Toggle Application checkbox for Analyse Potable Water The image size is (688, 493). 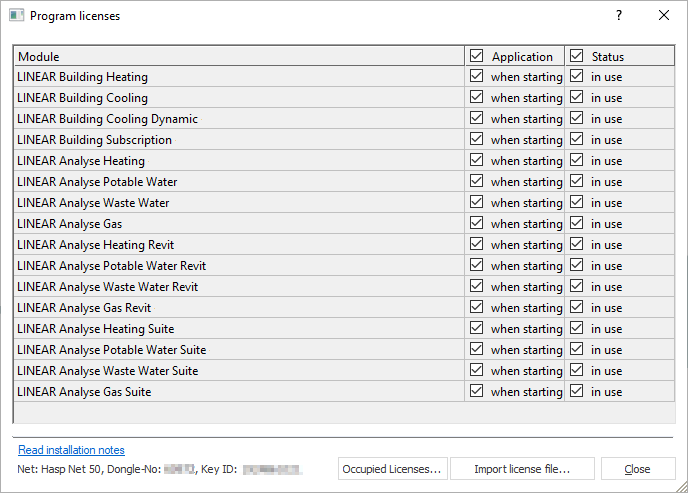tap(477, 182)
